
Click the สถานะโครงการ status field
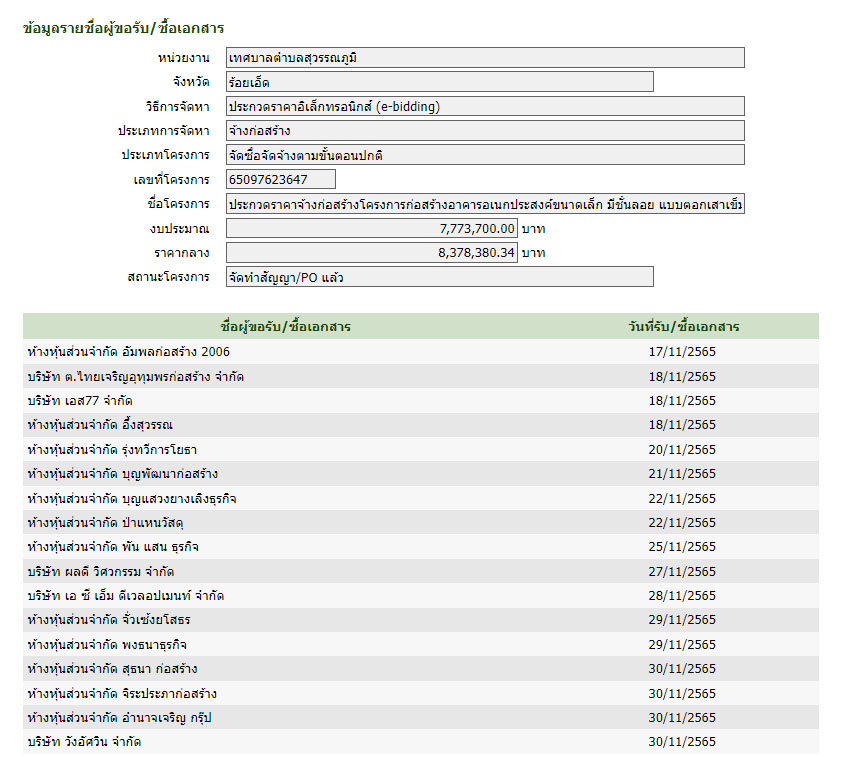439,277
